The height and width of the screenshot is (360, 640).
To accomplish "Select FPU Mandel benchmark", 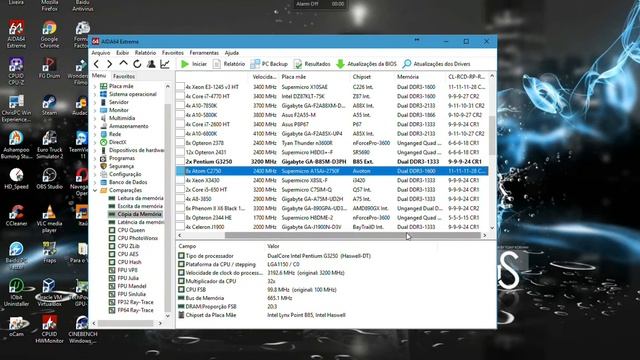I will [x=127, y=286].
